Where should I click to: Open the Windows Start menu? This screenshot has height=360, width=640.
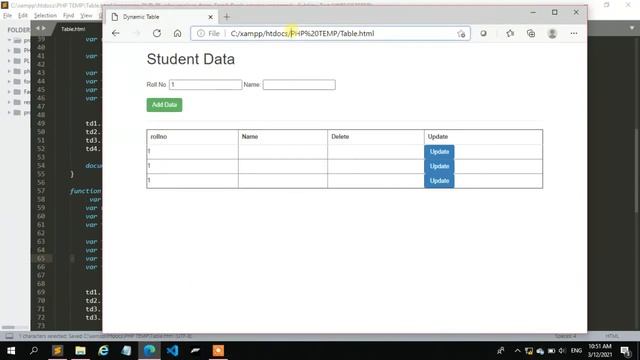point(11,351)
